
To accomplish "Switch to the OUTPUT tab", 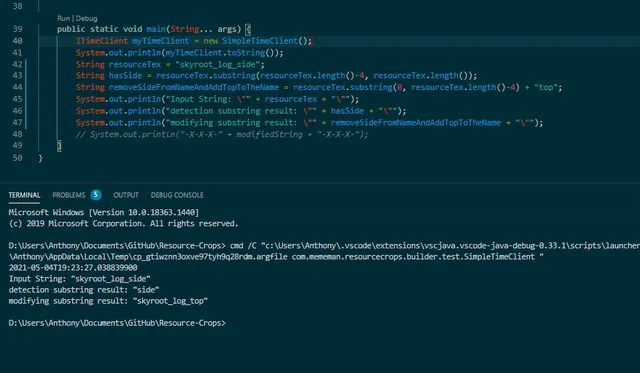I will point(126,195).
